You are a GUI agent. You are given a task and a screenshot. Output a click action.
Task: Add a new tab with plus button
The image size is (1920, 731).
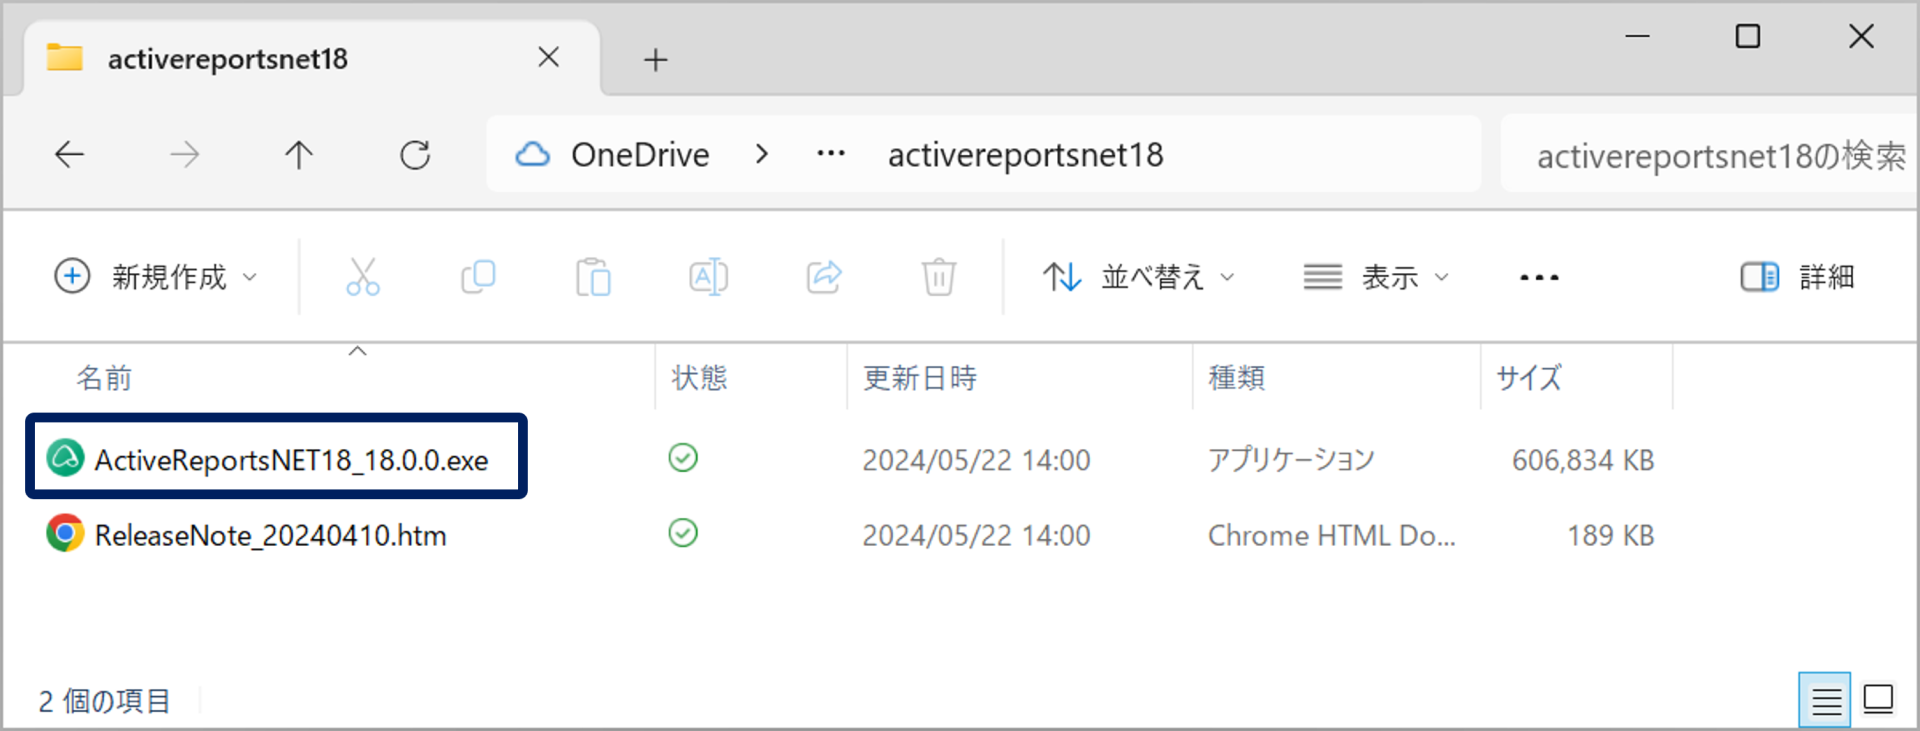pos(655,60)
